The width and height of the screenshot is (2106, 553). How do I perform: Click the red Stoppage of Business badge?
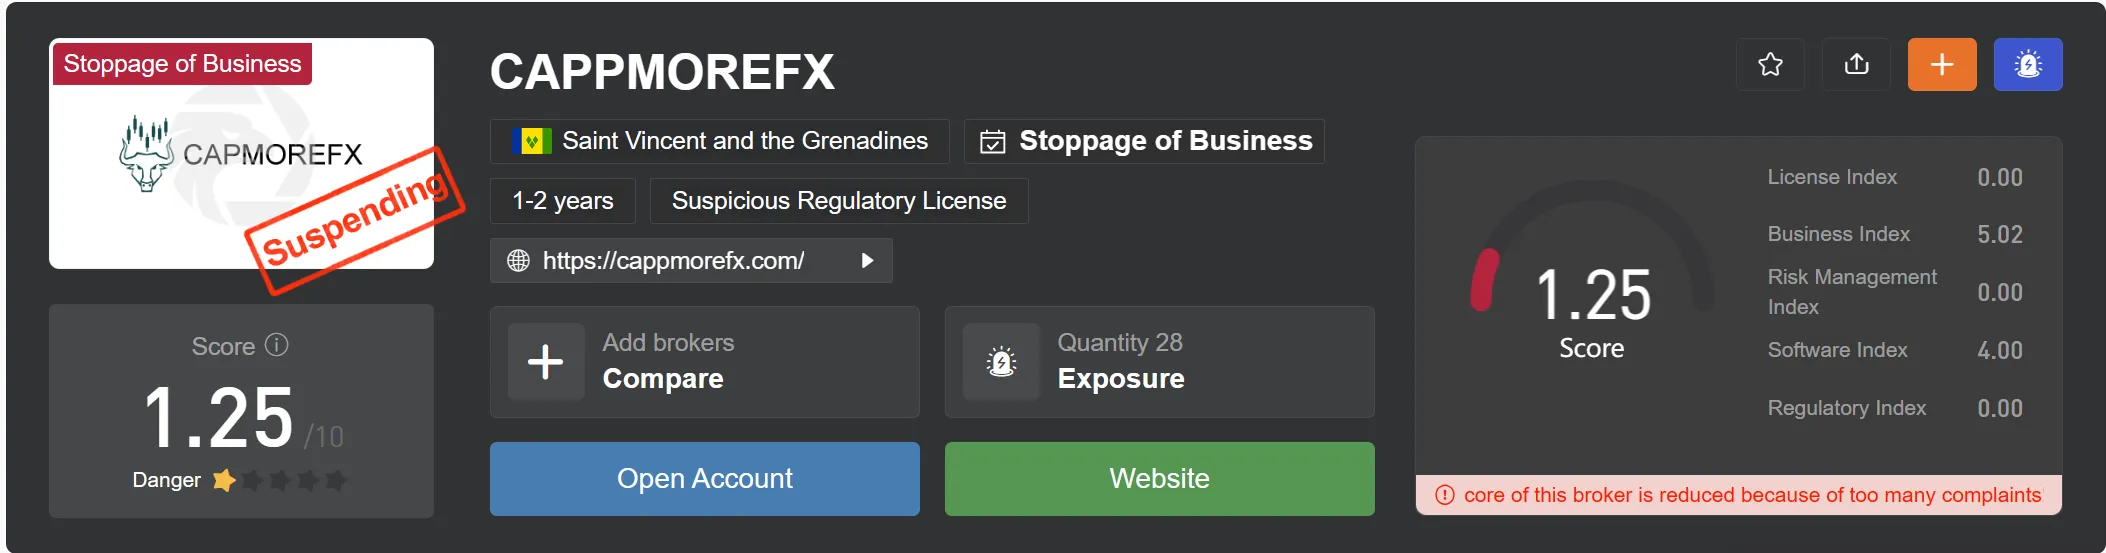tap(182, 64)
